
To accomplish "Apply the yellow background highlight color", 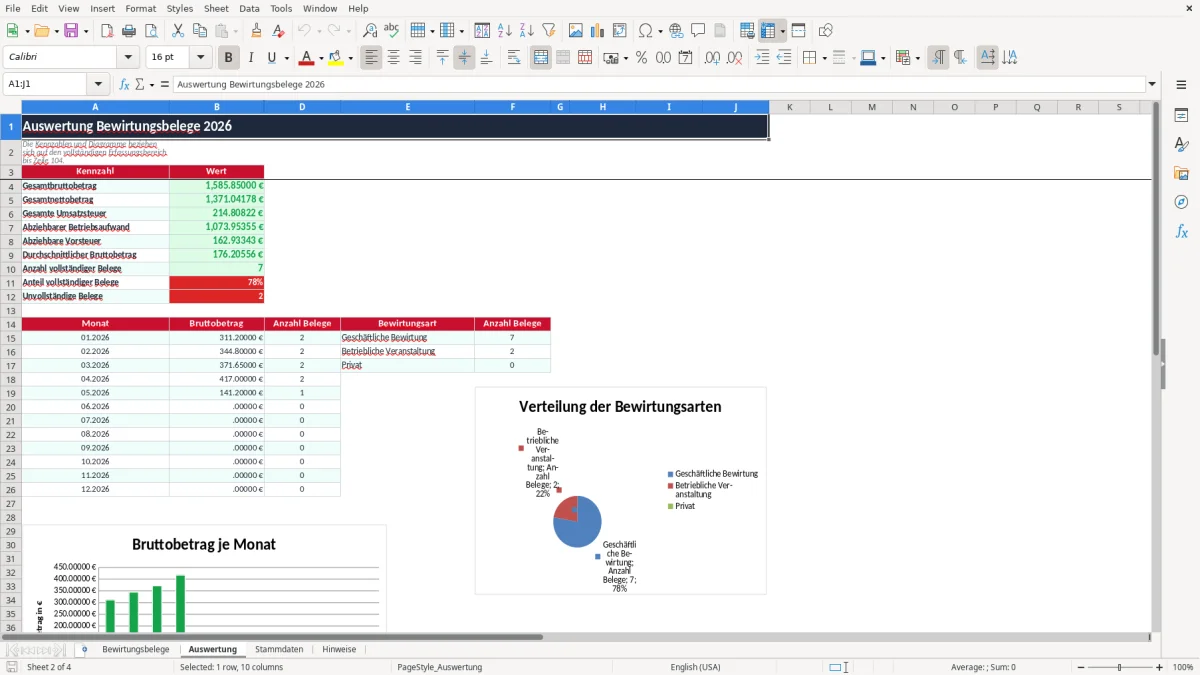I will pos(335,58).
